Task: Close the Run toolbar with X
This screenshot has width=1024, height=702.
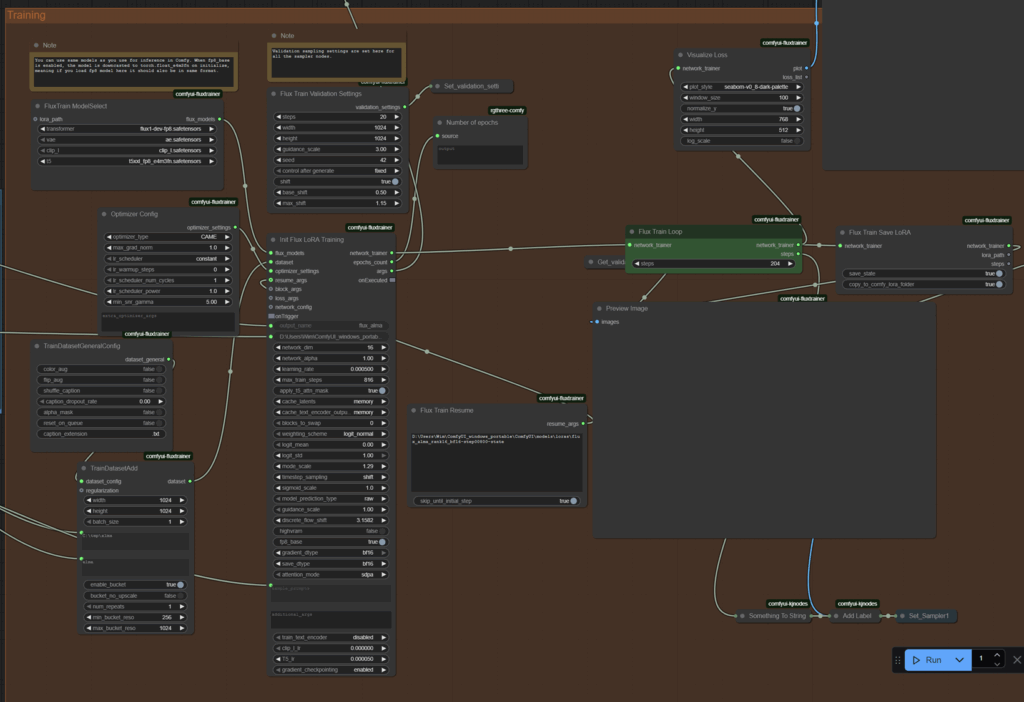Action: 1017,660
